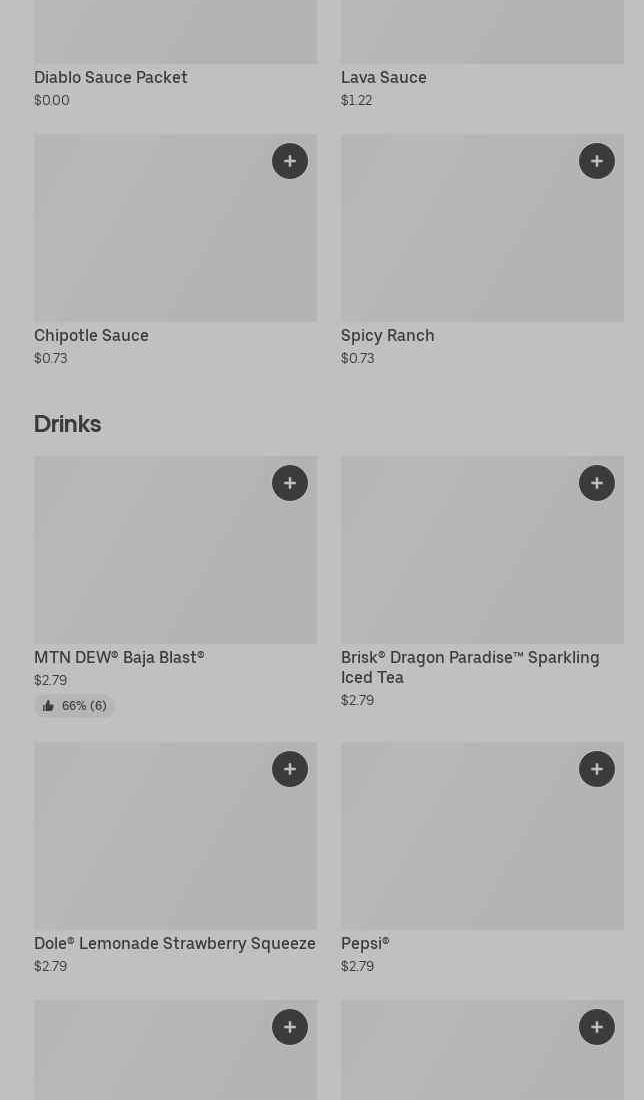View the 66% thumbs-up rating badge
The width and height of the screenshot is (644, 1100).
coord(75,706)
